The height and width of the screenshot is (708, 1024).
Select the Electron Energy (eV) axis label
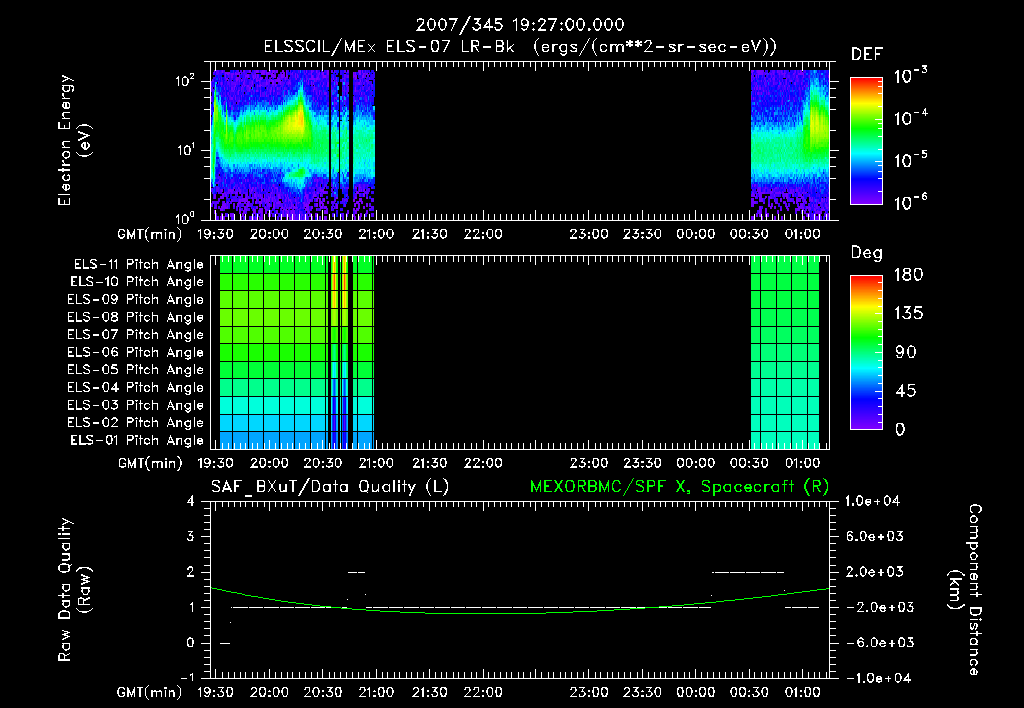74,141
